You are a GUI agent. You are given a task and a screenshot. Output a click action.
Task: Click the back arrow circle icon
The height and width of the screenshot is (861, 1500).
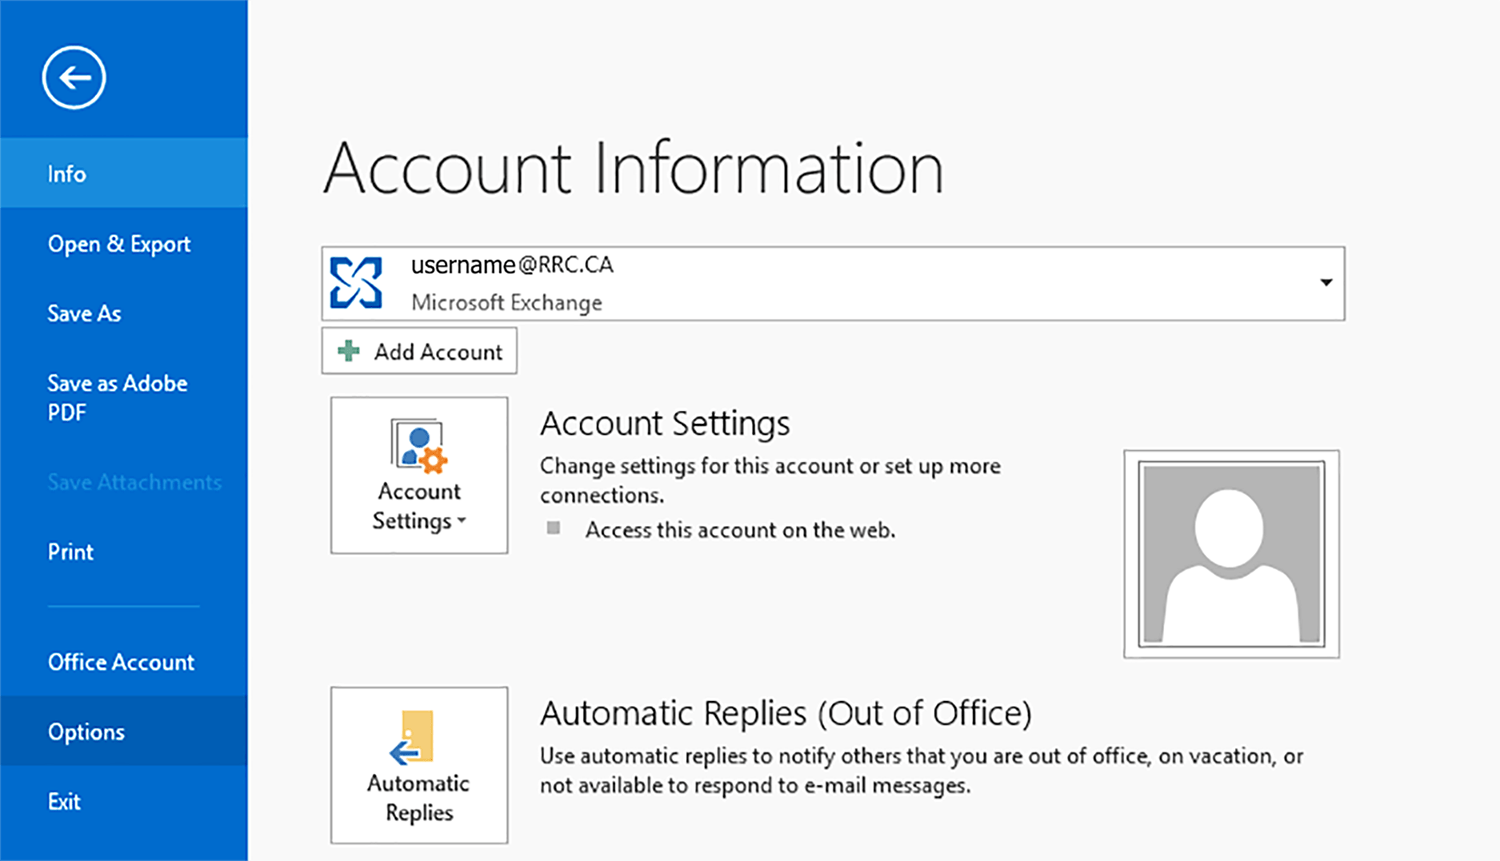coord(74,77)
